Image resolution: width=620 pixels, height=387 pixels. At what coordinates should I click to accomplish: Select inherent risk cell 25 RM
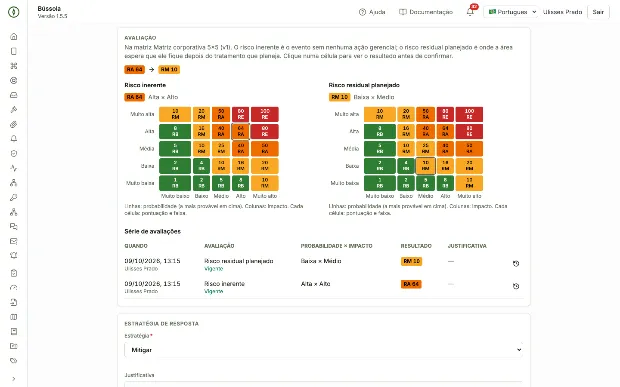click(221, 148)
